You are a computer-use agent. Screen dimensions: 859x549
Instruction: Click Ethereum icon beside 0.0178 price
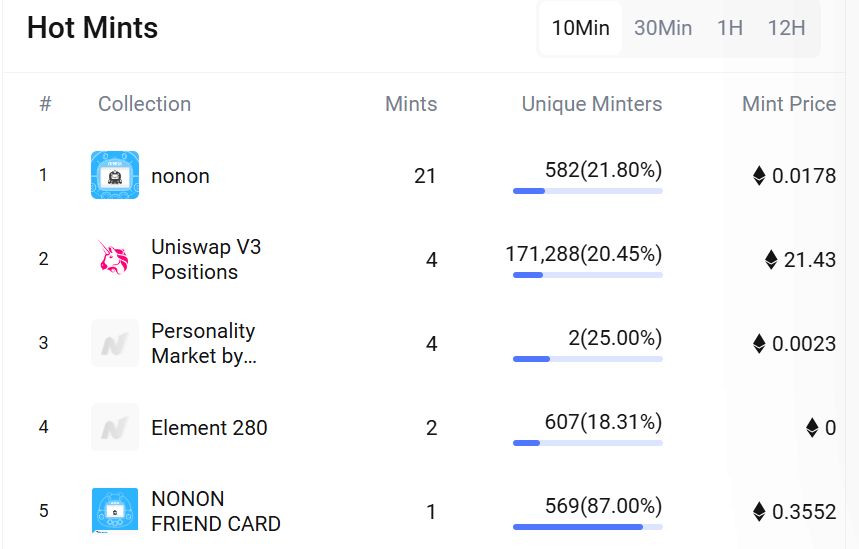point(759,176)
